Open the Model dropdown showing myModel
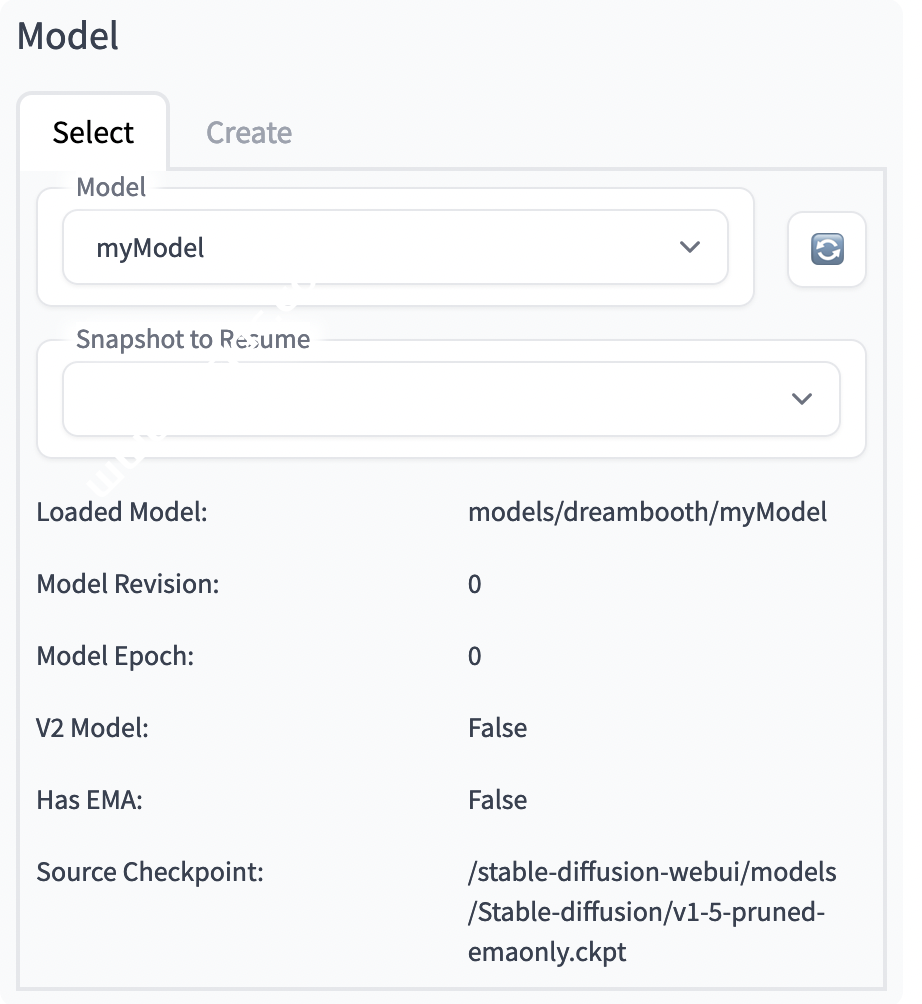 tap(380, 247)
